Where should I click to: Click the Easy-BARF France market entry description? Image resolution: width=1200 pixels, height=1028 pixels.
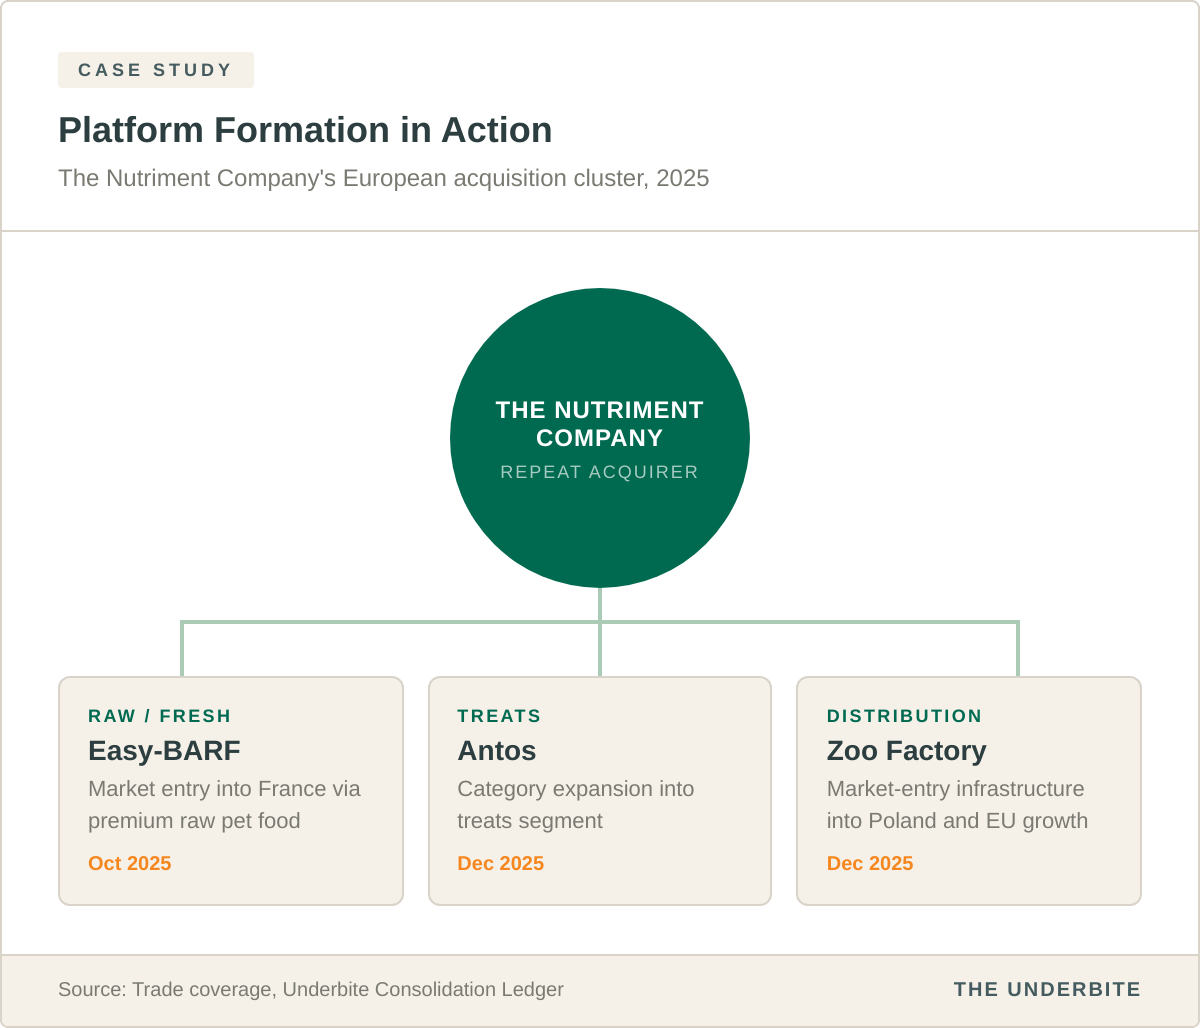point(224,805)
